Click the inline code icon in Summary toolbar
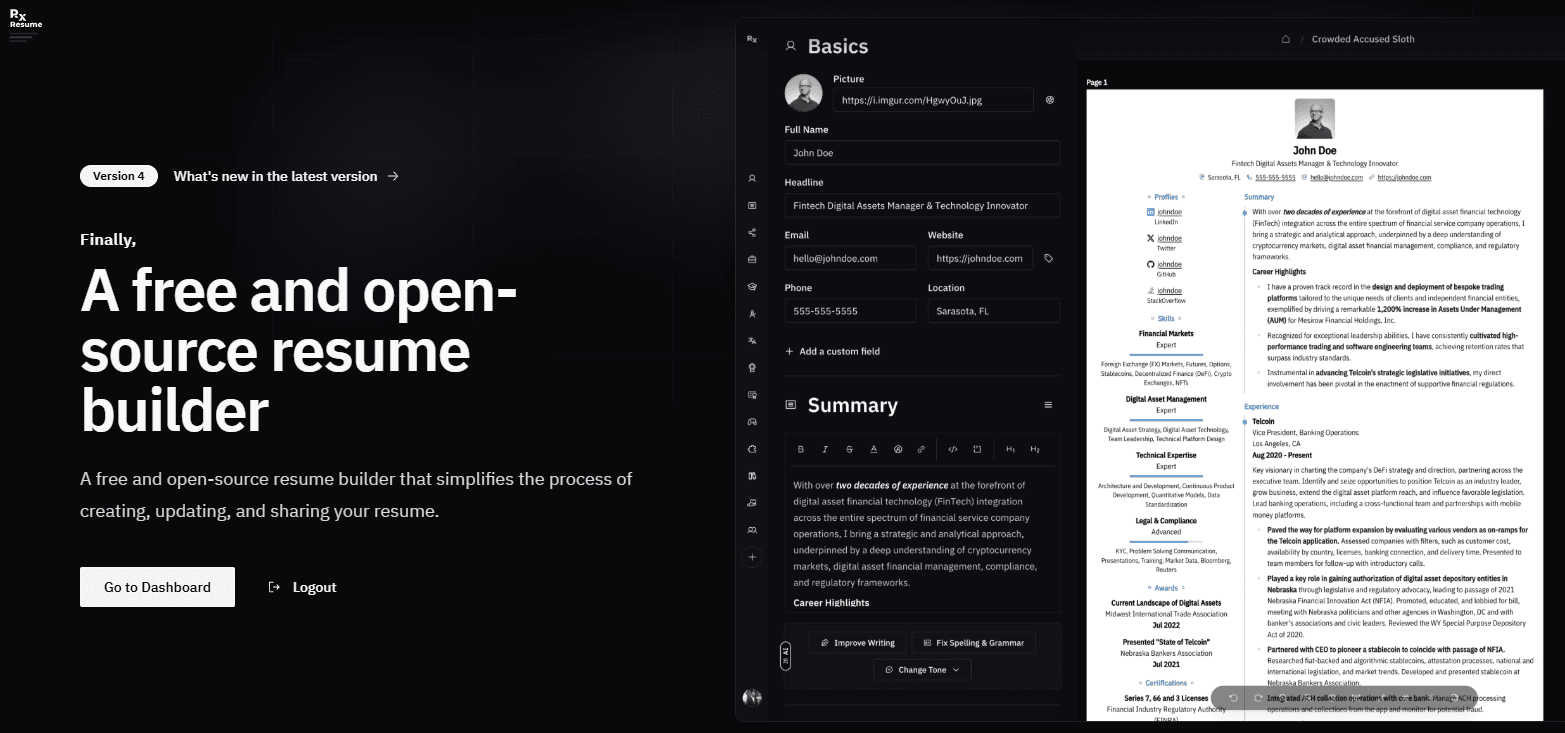The height and width of the screenshot is (733, 1565). [x=953, y=449]
